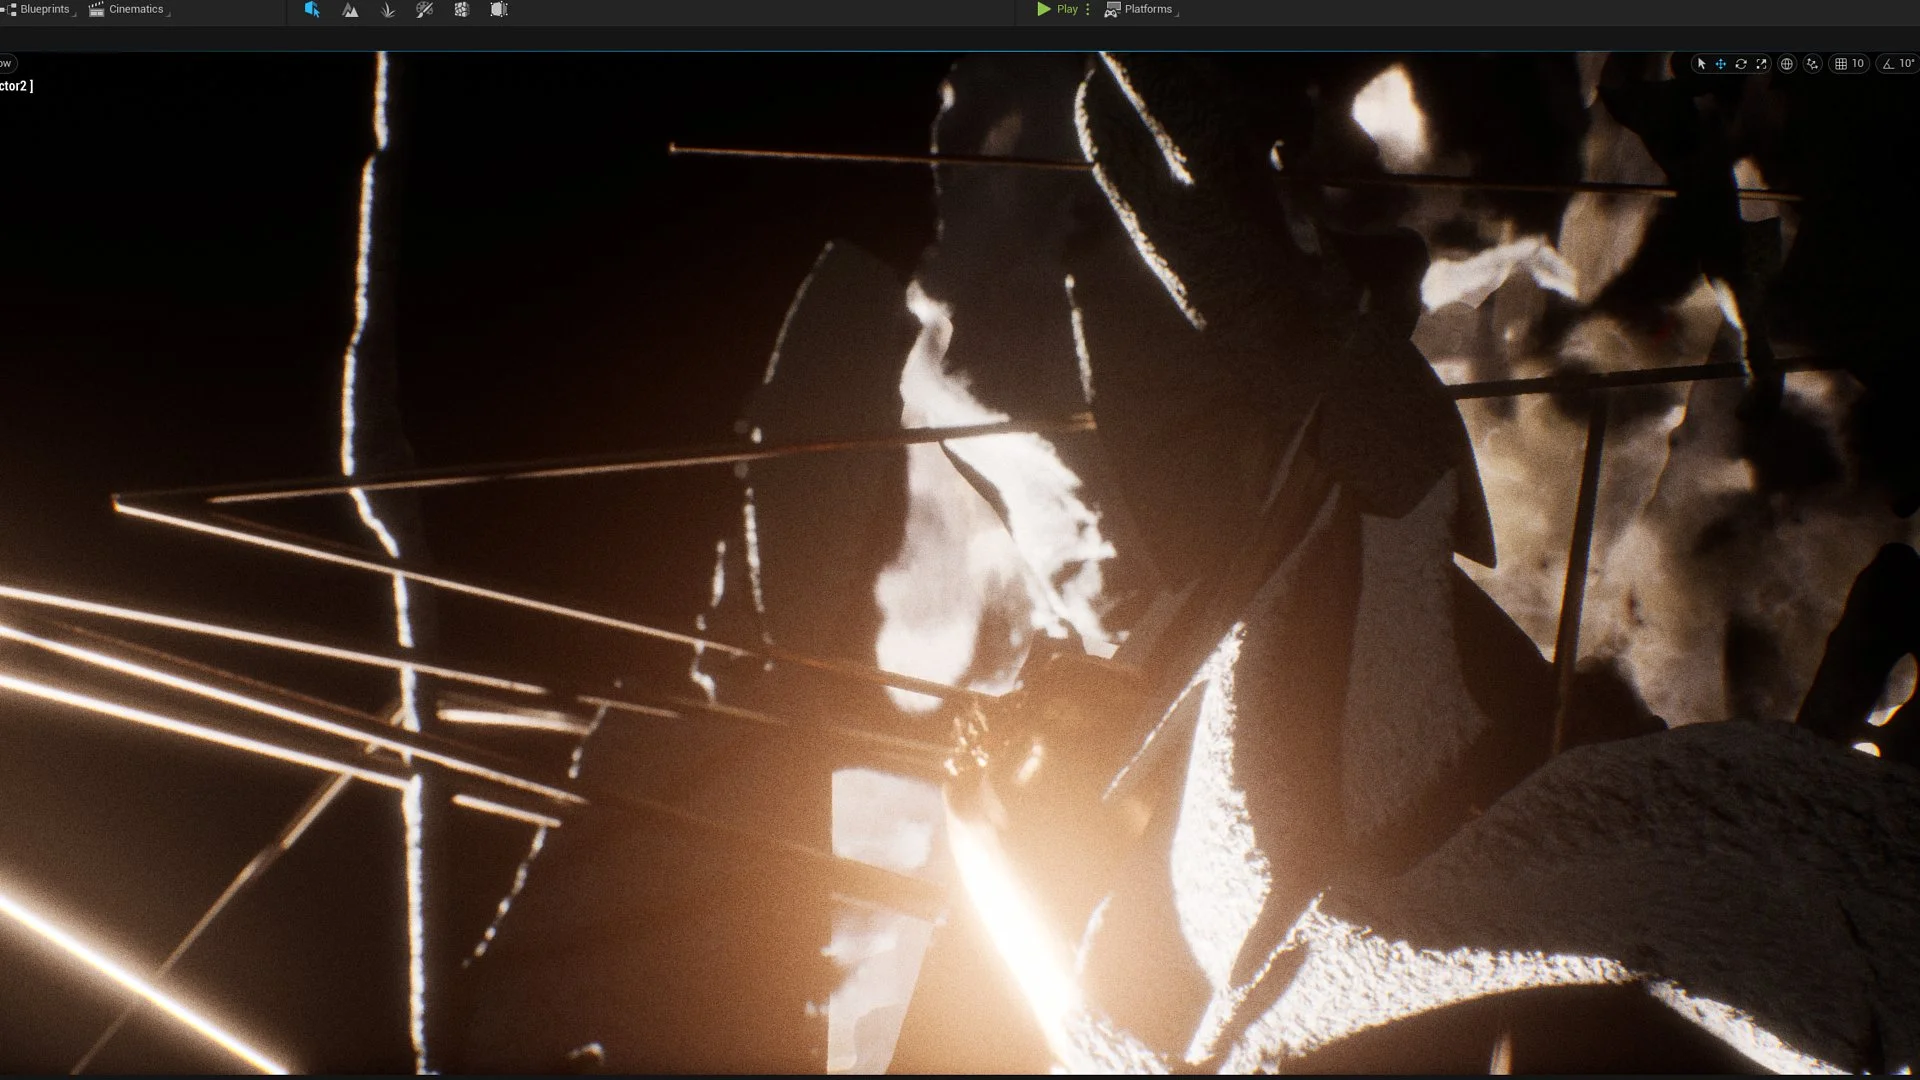Open the Platforms dropdown
The height and width of the screenshot is (1080, 1920).
(x=1141, y=9)
